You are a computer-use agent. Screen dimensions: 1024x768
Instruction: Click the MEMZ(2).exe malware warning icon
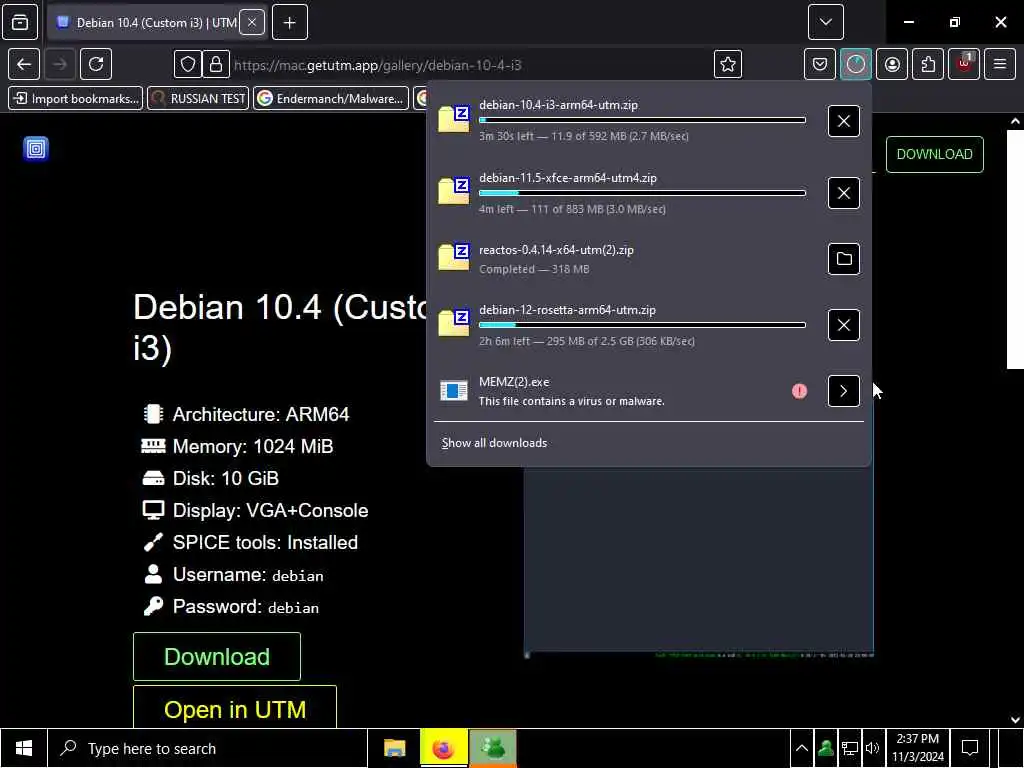(799, 391)
